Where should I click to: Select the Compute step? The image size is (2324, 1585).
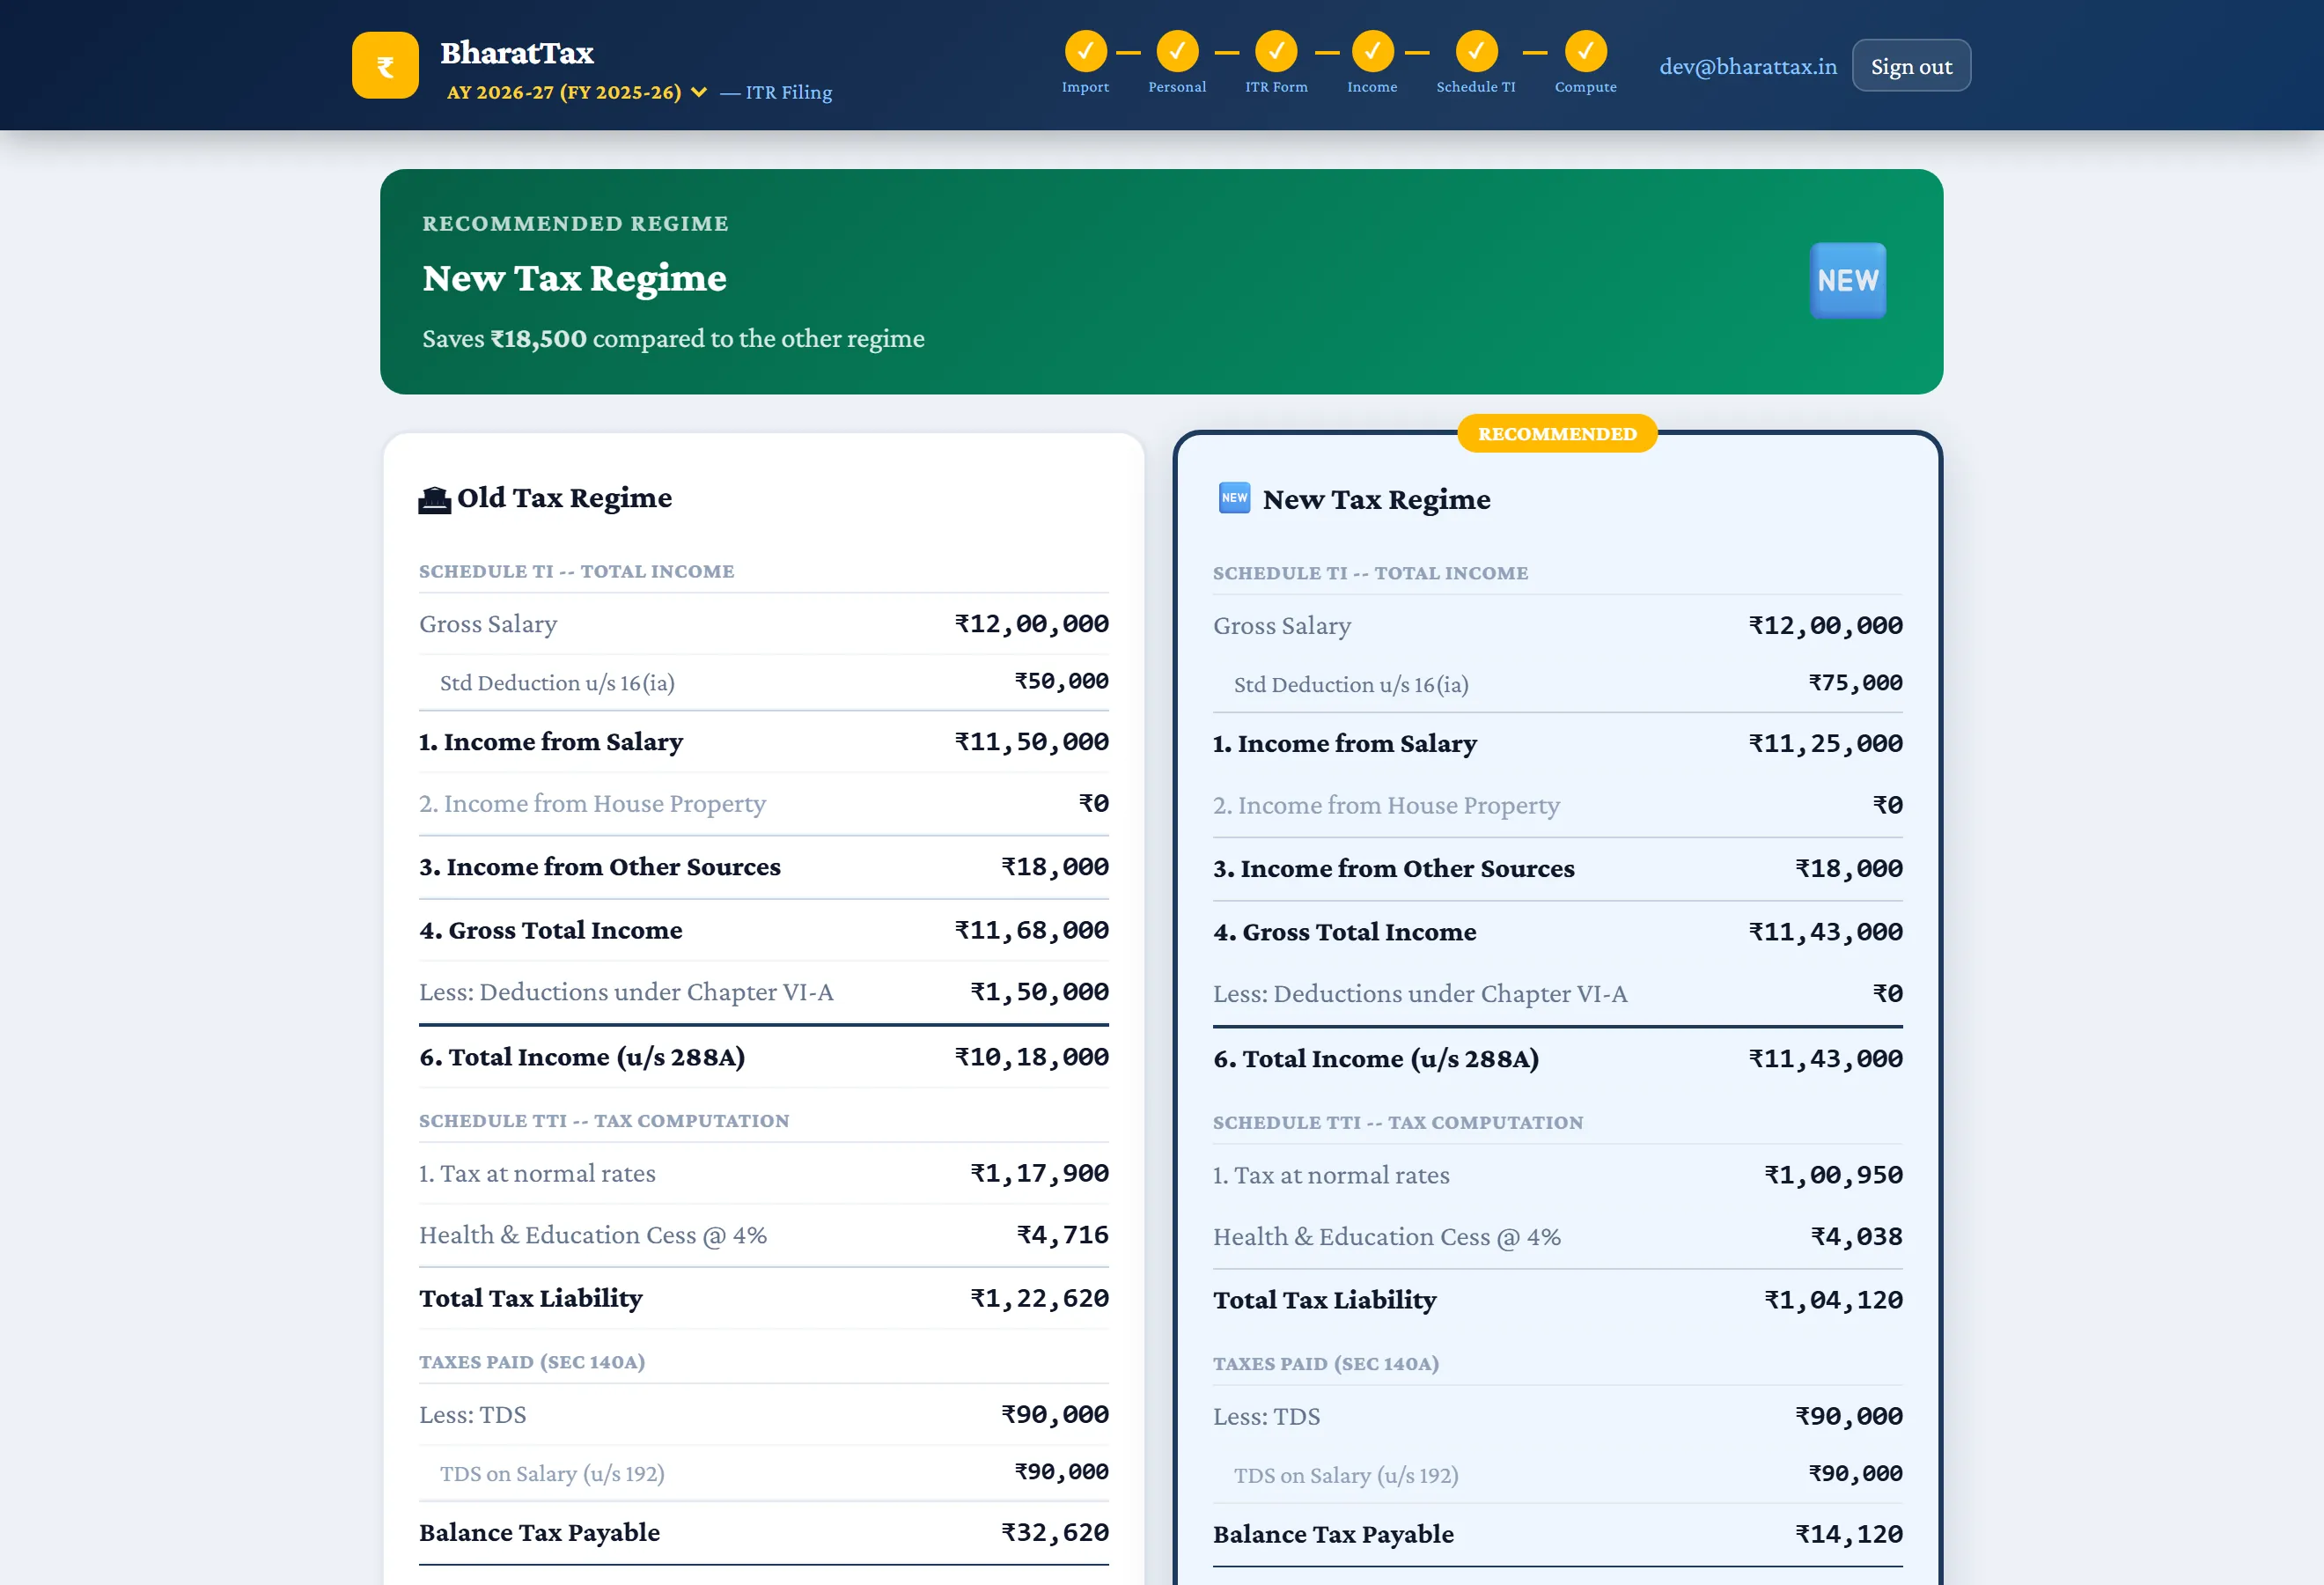point(1586,62)
